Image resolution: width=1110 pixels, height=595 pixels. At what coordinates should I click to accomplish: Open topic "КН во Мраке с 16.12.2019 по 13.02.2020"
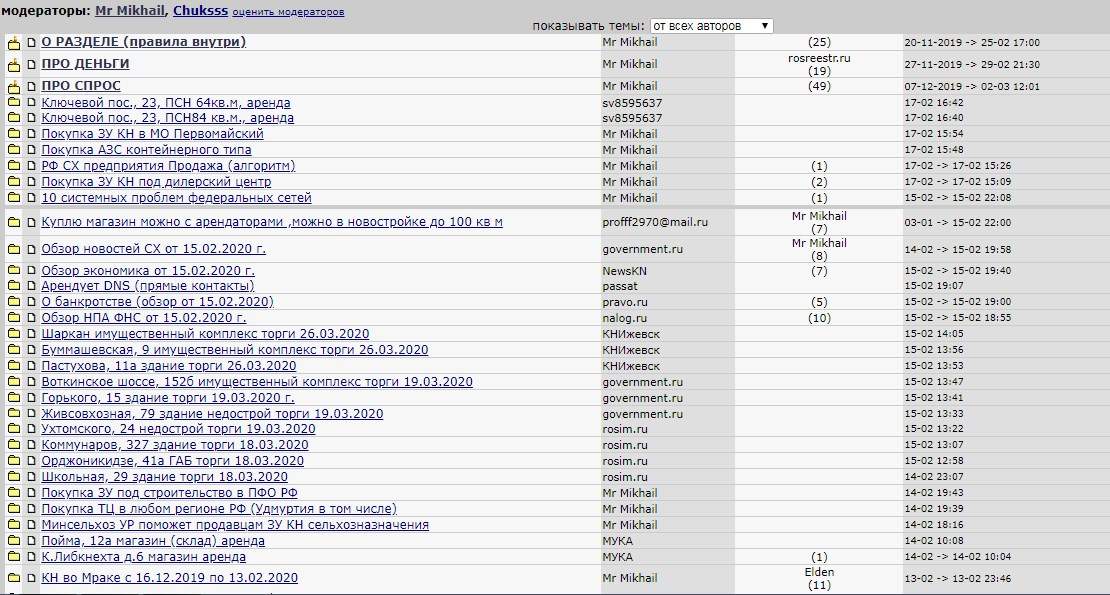coord(169,578)
